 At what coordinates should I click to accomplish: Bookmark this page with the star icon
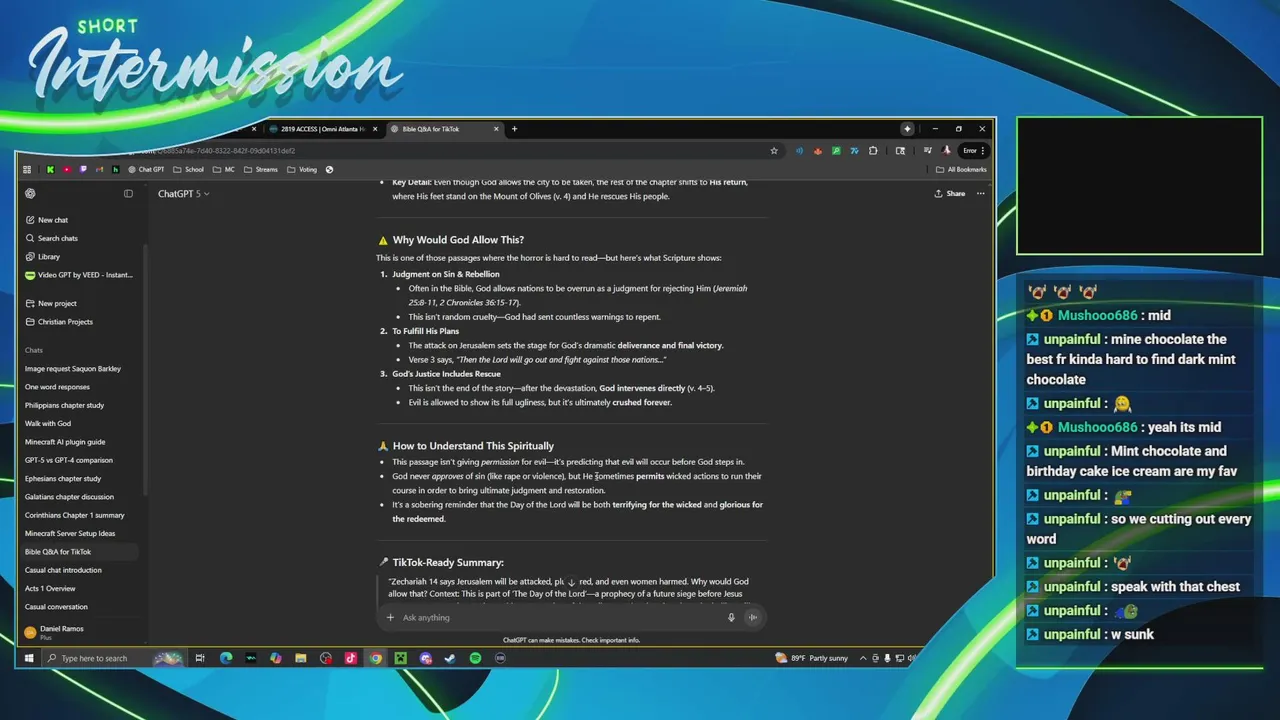(774, 151)
